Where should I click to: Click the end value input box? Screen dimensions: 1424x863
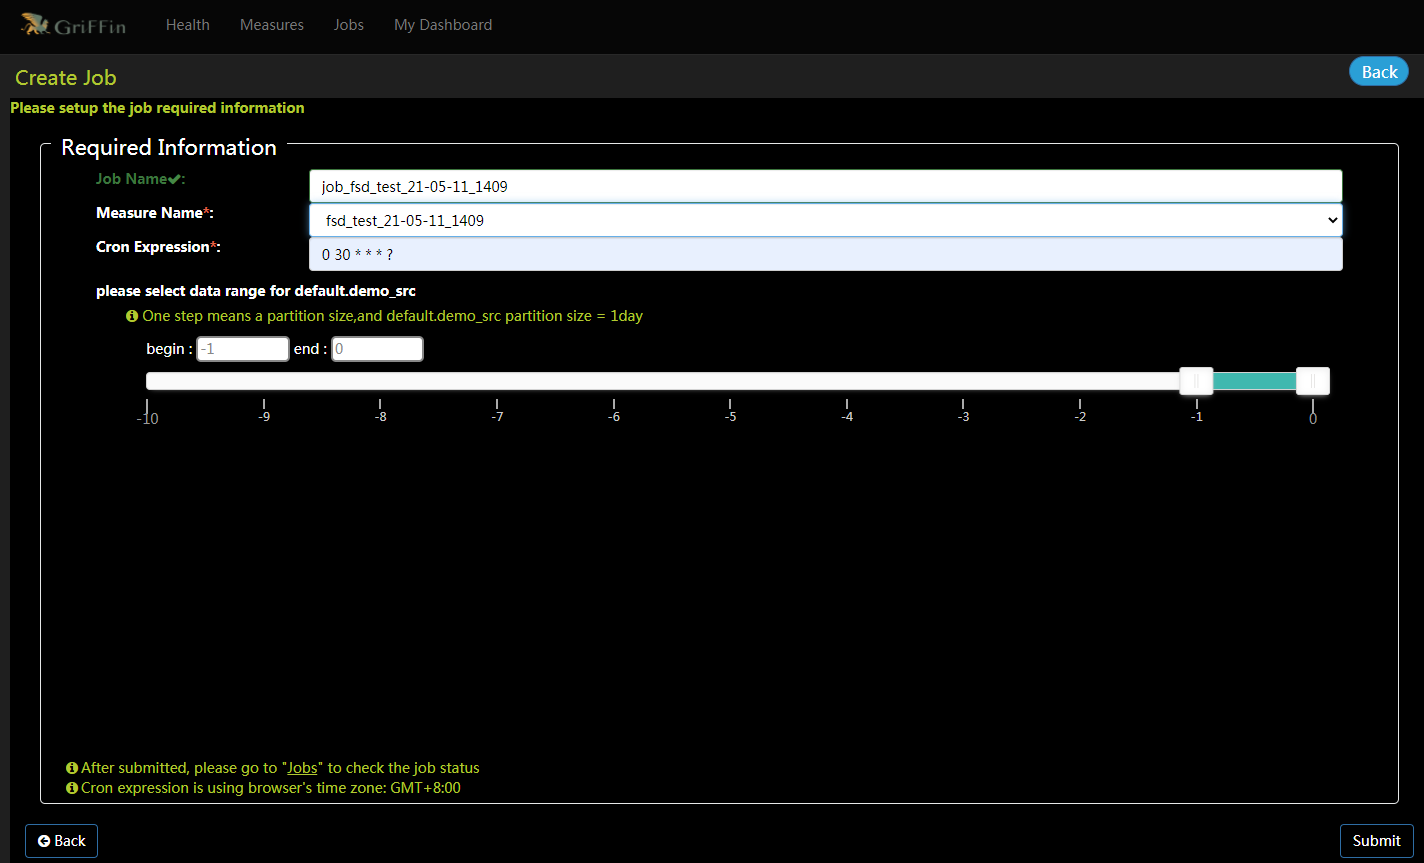click(x=377, y=349)
